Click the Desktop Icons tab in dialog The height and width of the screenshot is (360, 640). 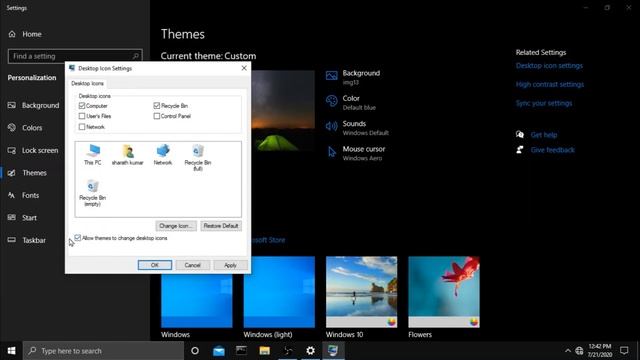[x=87, y=83]
